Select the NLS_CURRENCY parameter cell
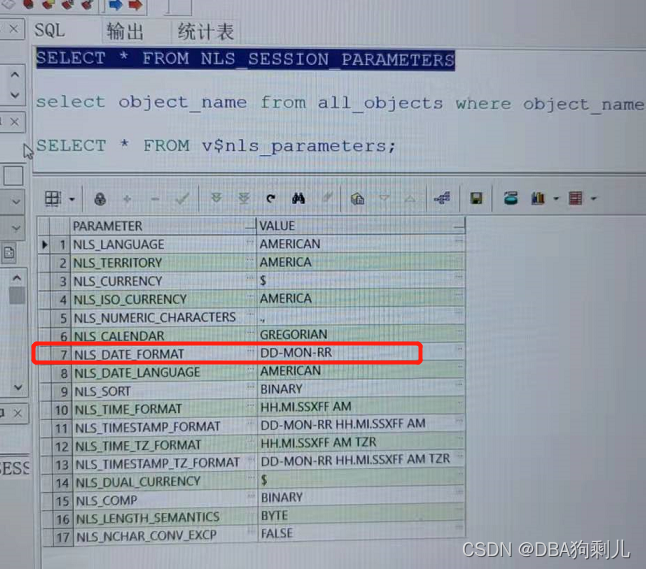Viewport: 646px width, 569px height. coord(163,281)
